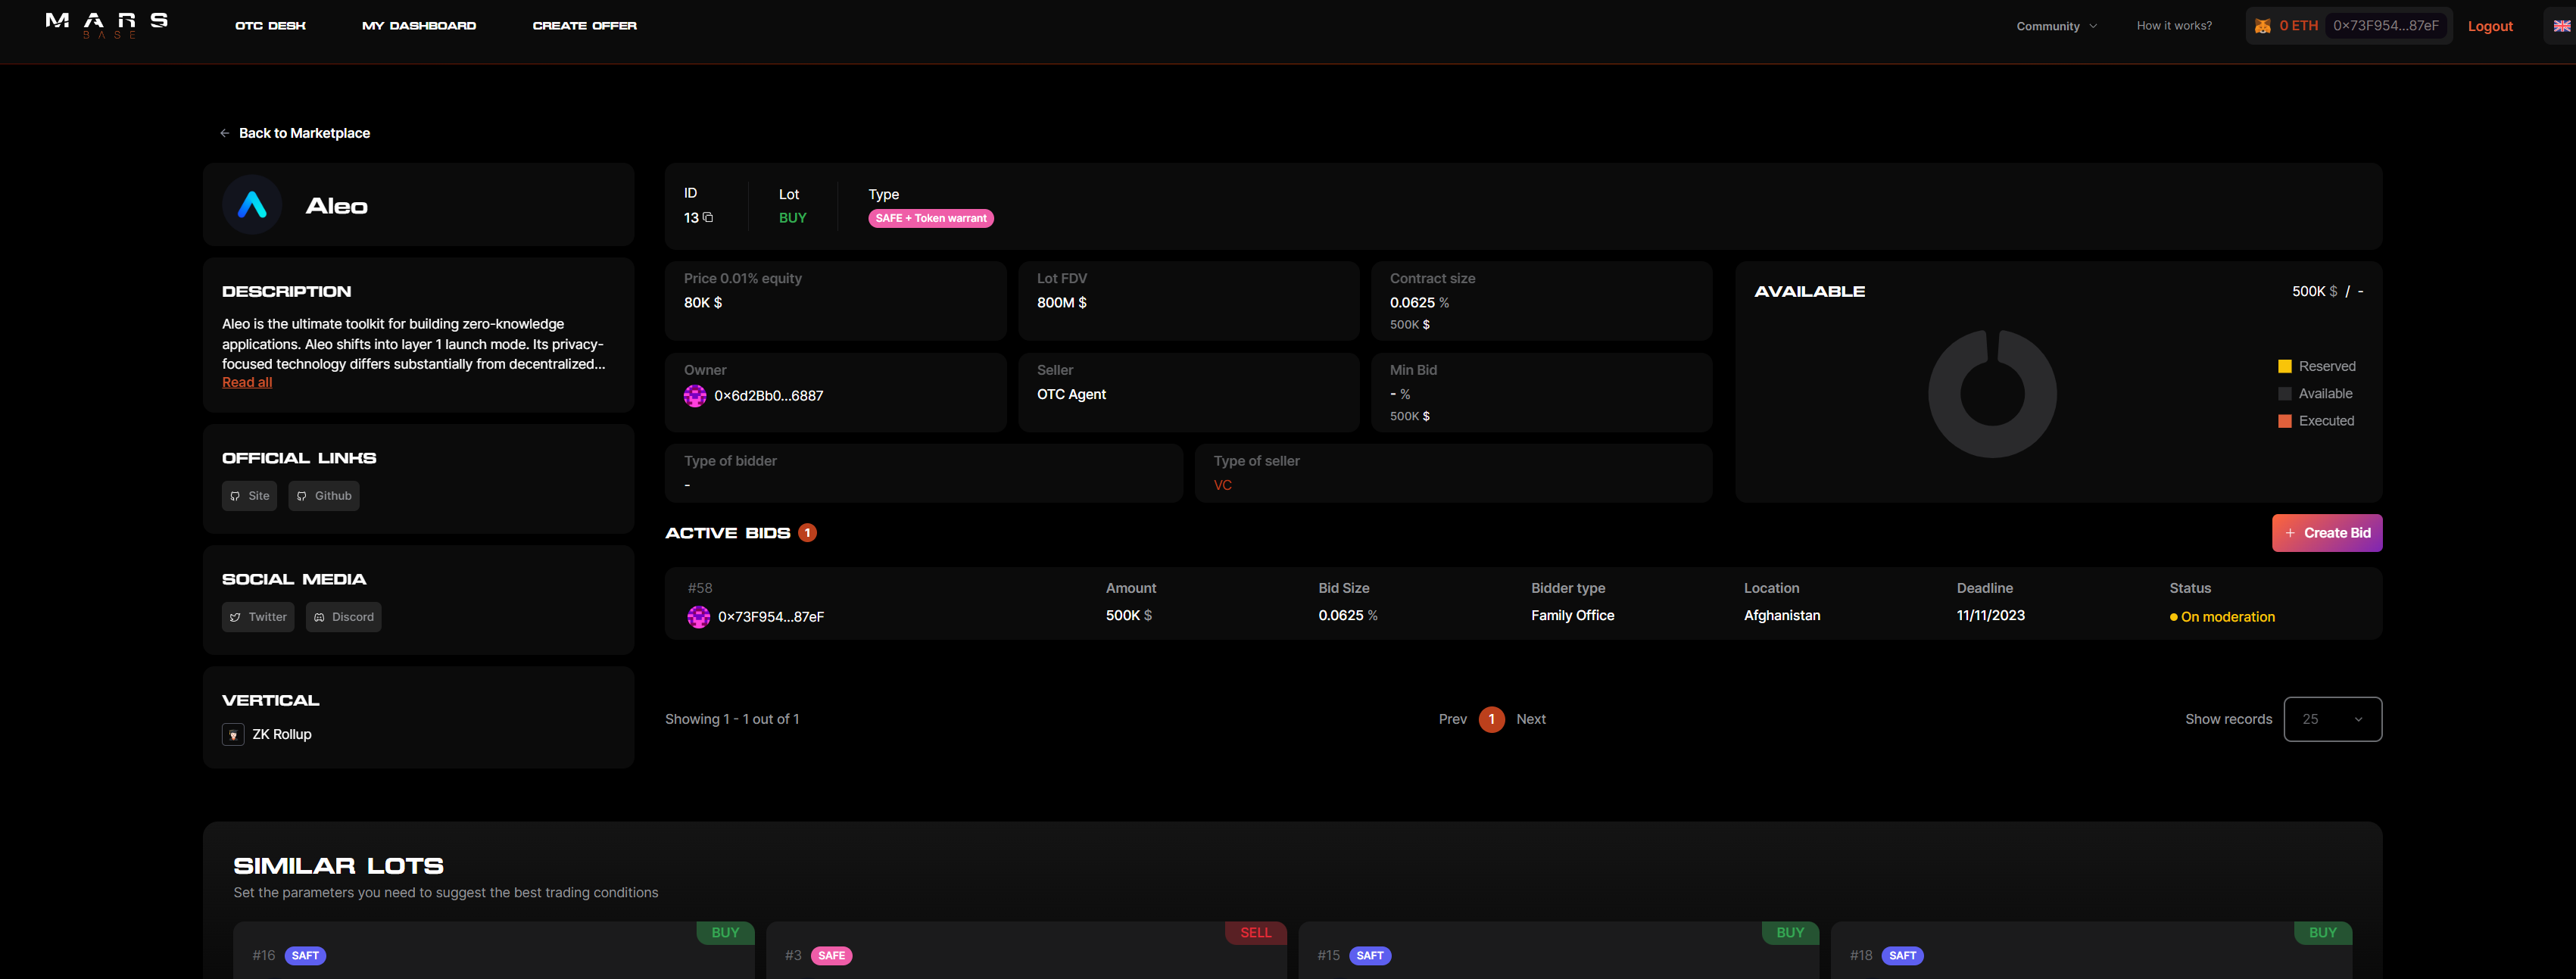Select pagination page 1
The image size is (2576, 979).
1491,719
